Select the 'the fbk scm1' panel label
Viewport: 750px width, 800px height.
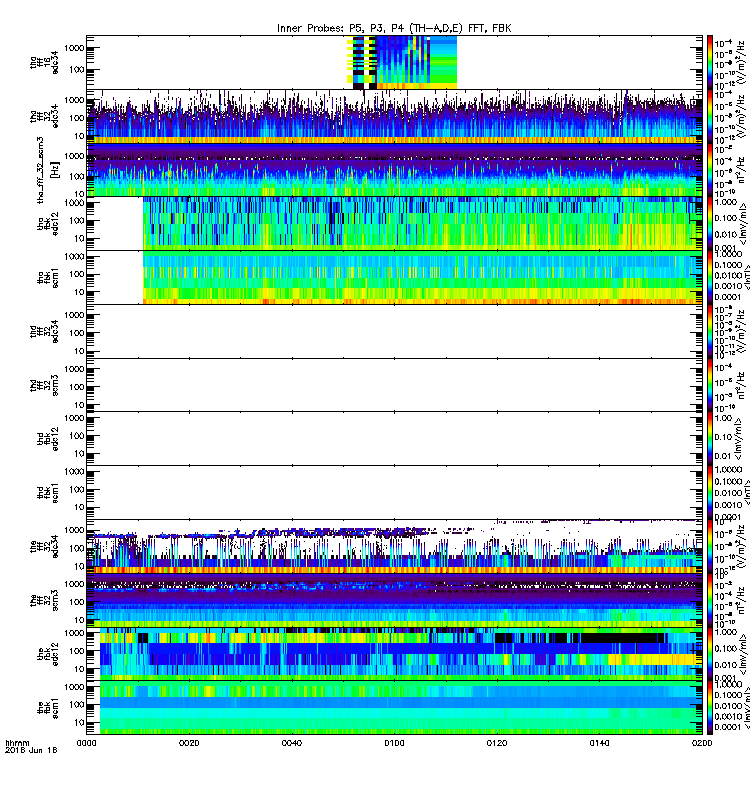tap(47, 708)
